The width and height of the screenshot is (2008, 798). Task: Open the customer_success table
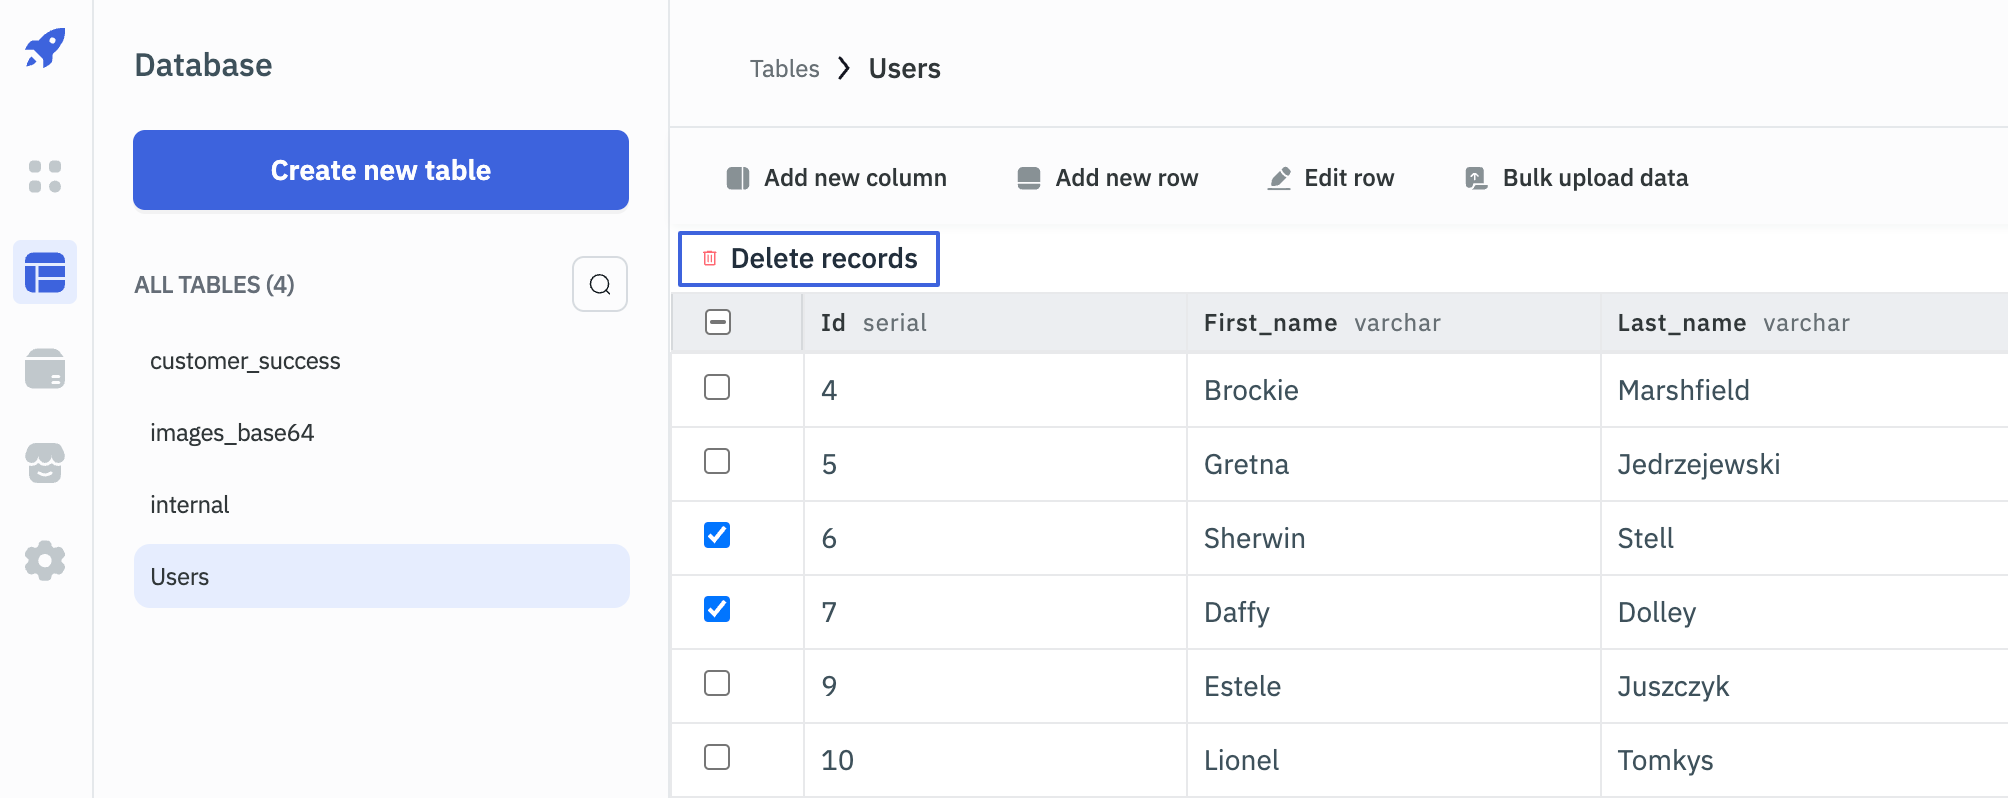click(x=245, y=361)
